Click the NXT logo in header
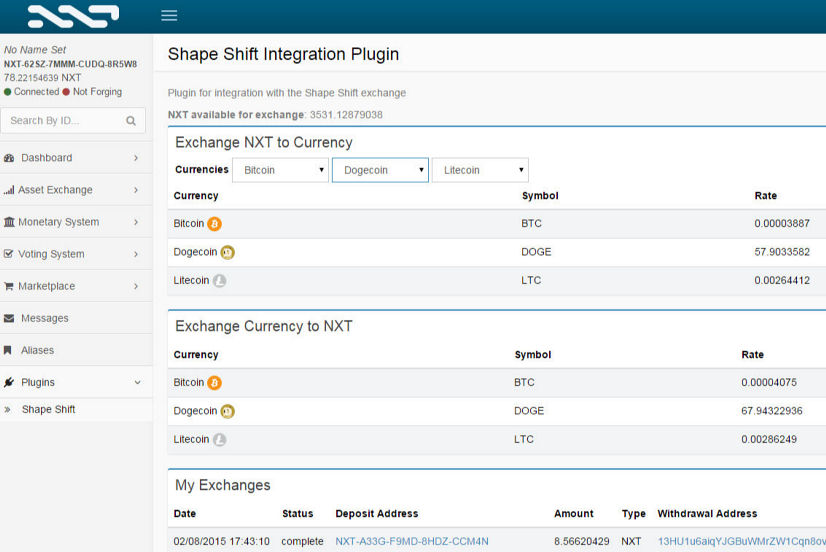 click(73, 16)
